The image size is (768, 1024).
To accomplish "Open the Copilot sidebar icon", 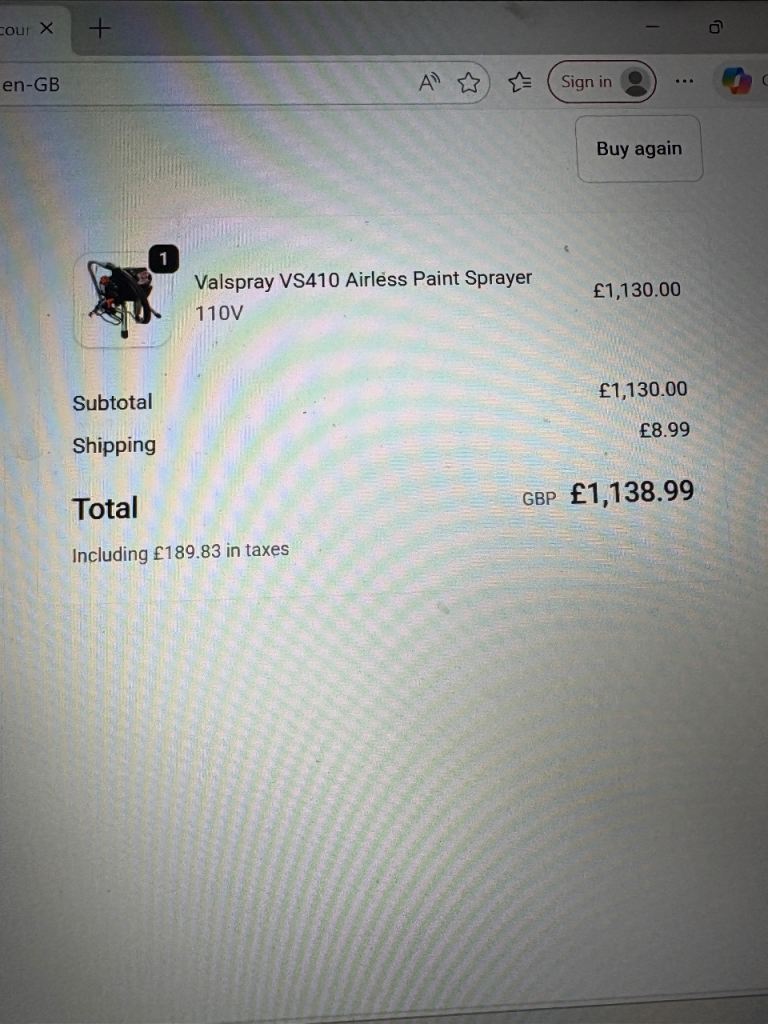I will click(x=737, y=81).
